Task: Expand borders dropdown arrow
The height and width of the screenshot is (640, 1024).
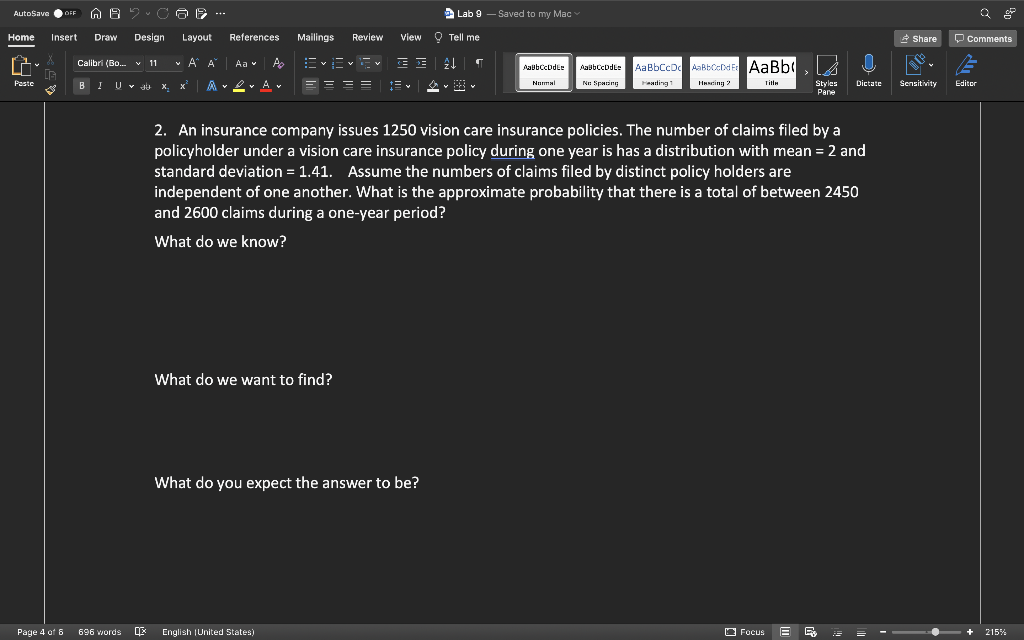Action: tap(473, 86)
